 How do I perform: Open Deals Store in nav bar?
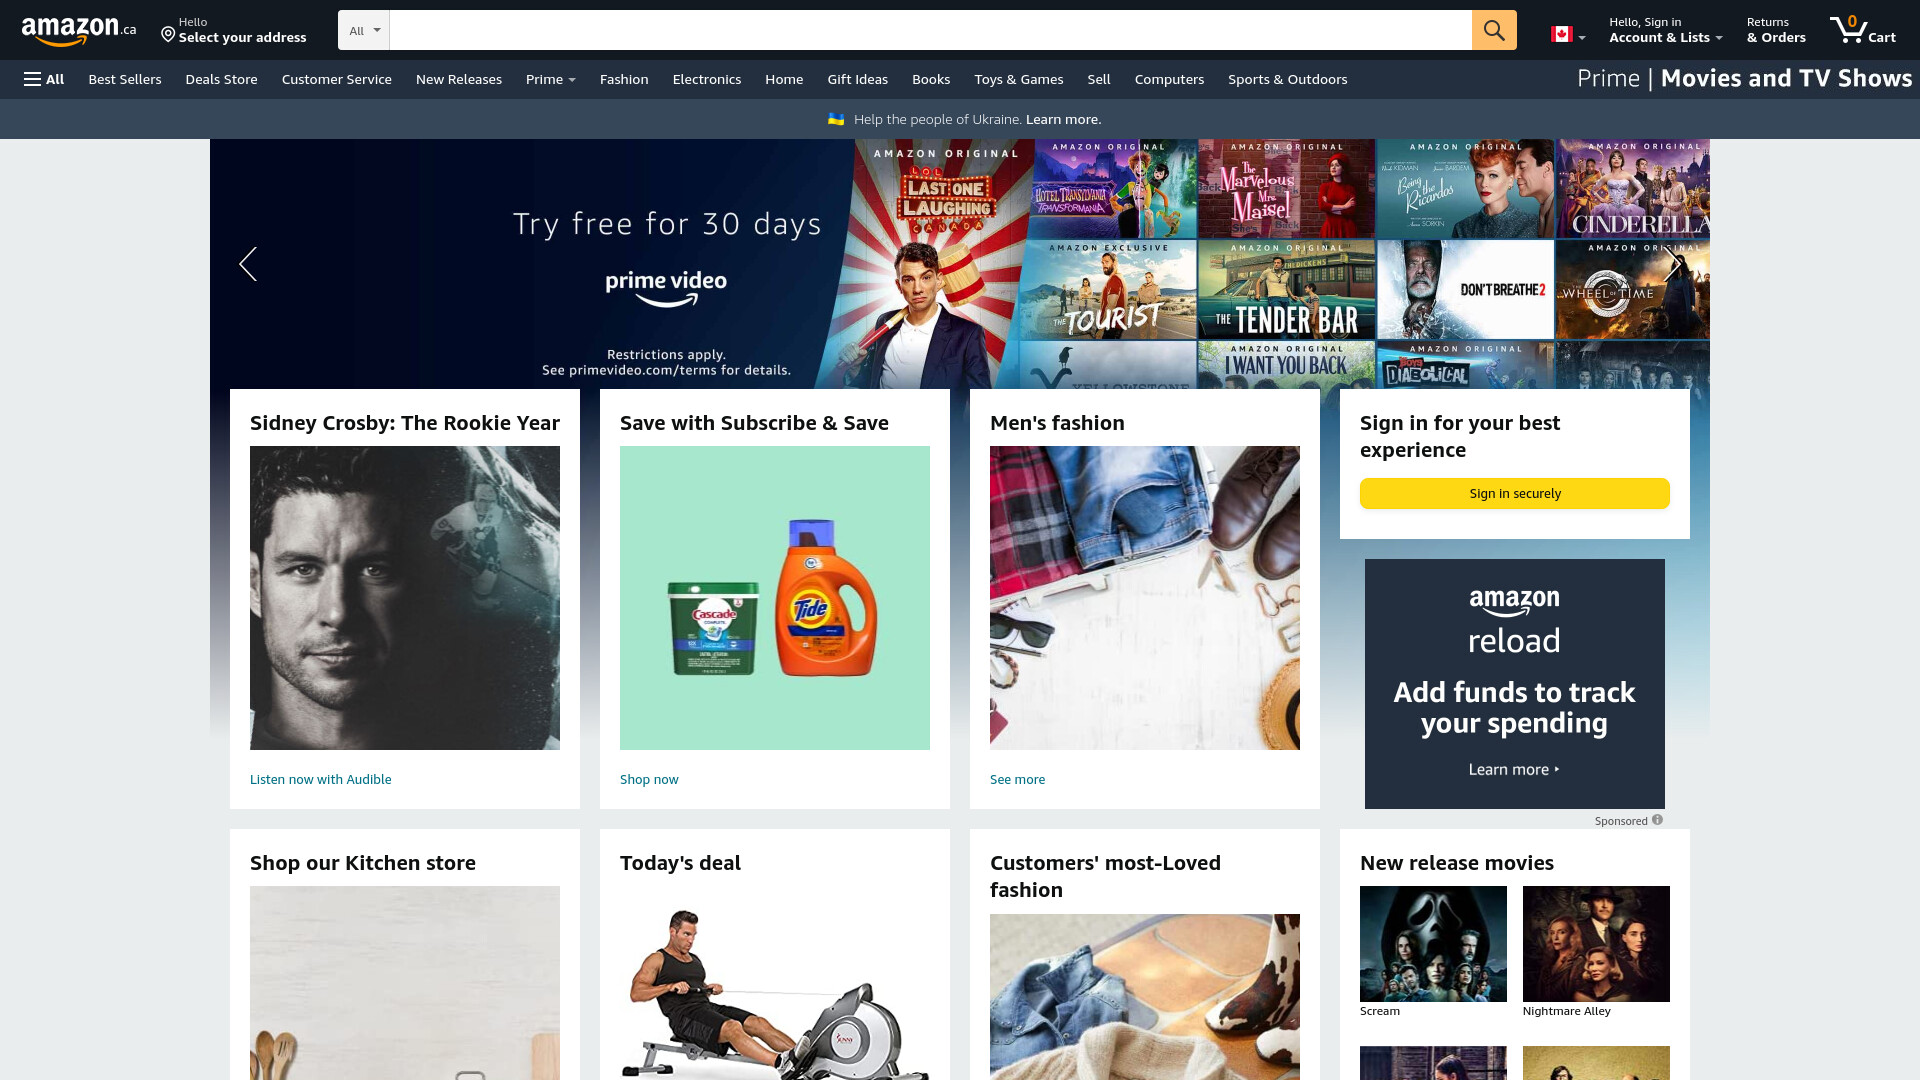221,79
